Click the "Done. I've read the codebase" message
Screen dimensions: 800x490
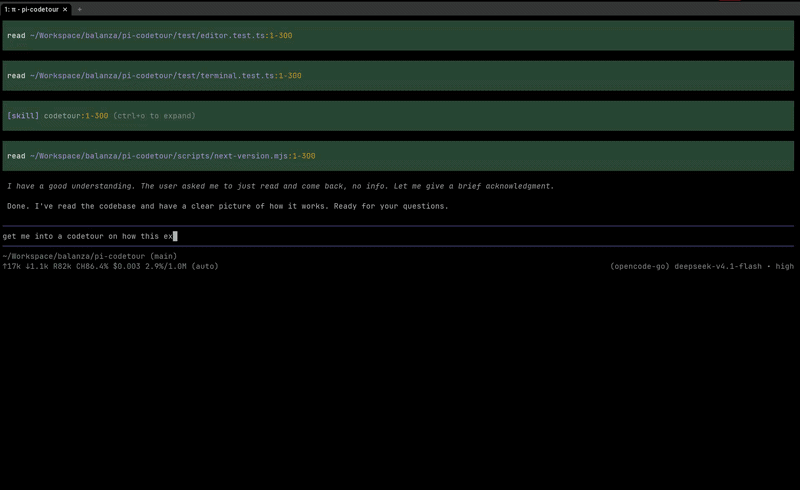pyautogui.click(x=228, y=206)
